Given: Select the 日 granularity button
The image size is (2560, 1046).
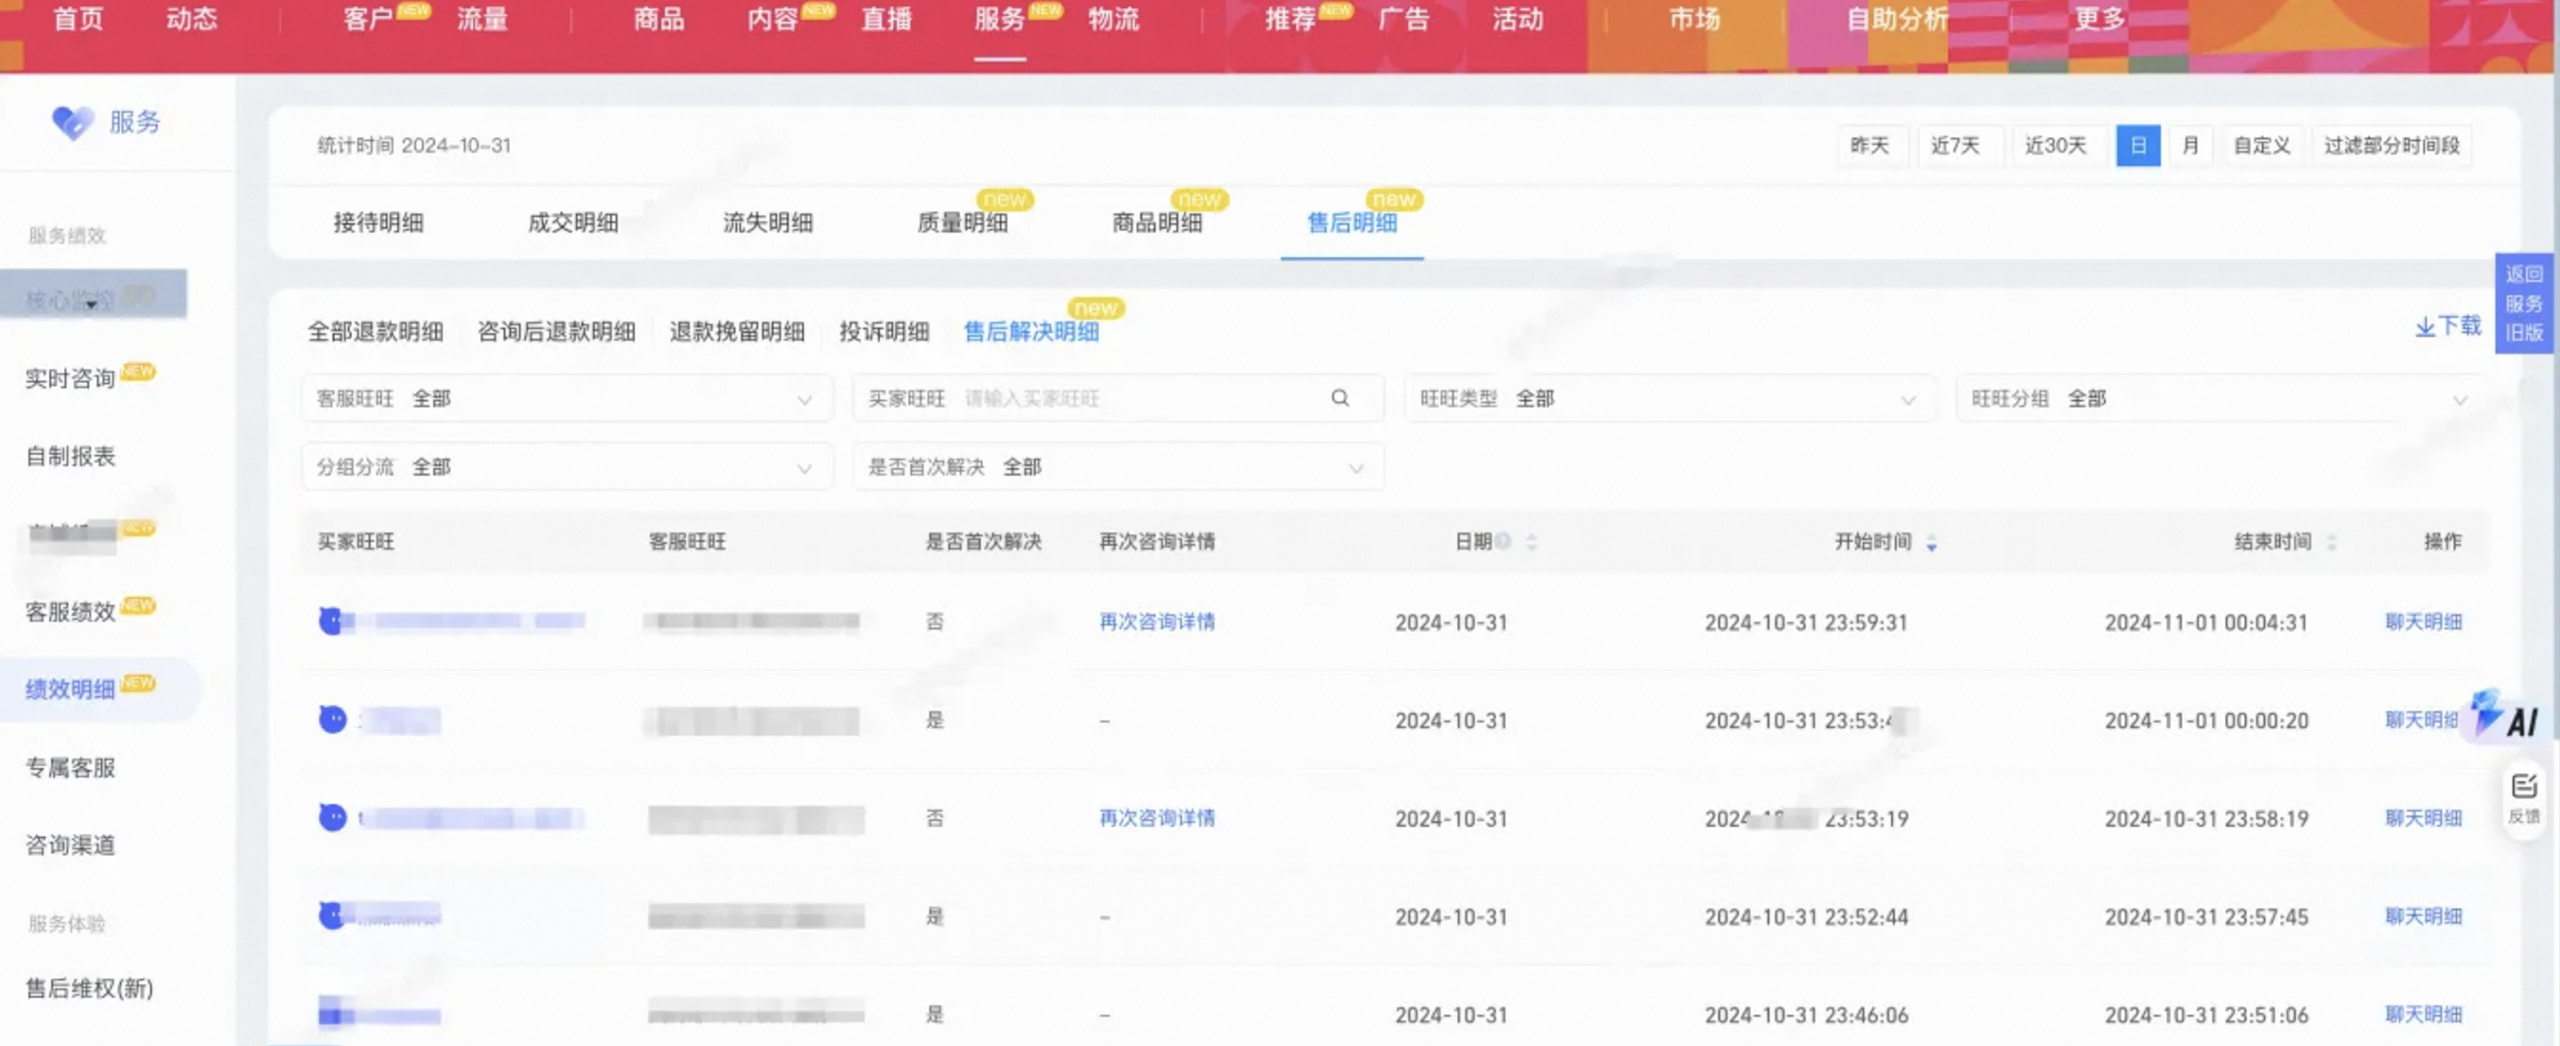Looking at the screenshot, I should (2138, 146).
